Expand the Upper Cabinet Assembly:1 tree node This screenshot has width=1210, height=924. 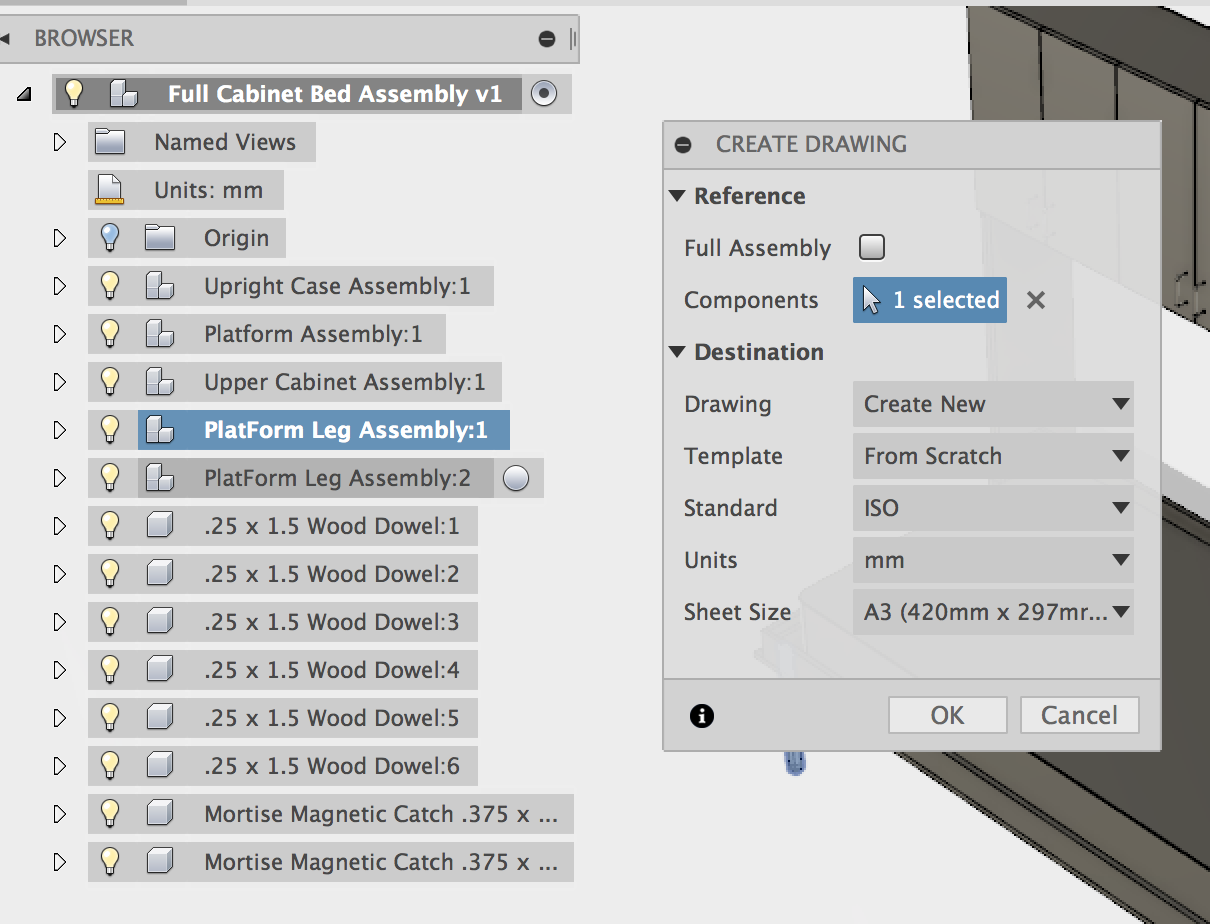(59, 381)
